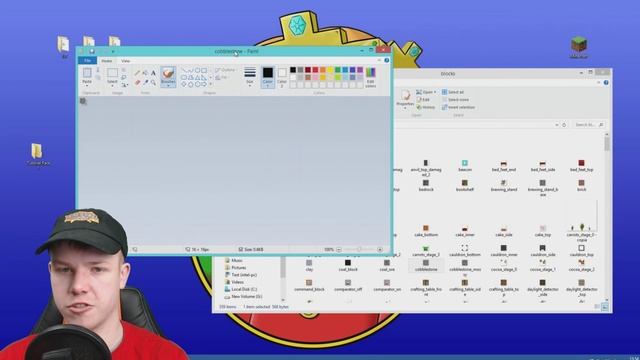Open the Brushes dropdown arrow
Image resolution: width=640 pixels, height=360 pixels.
coord(168,86)
